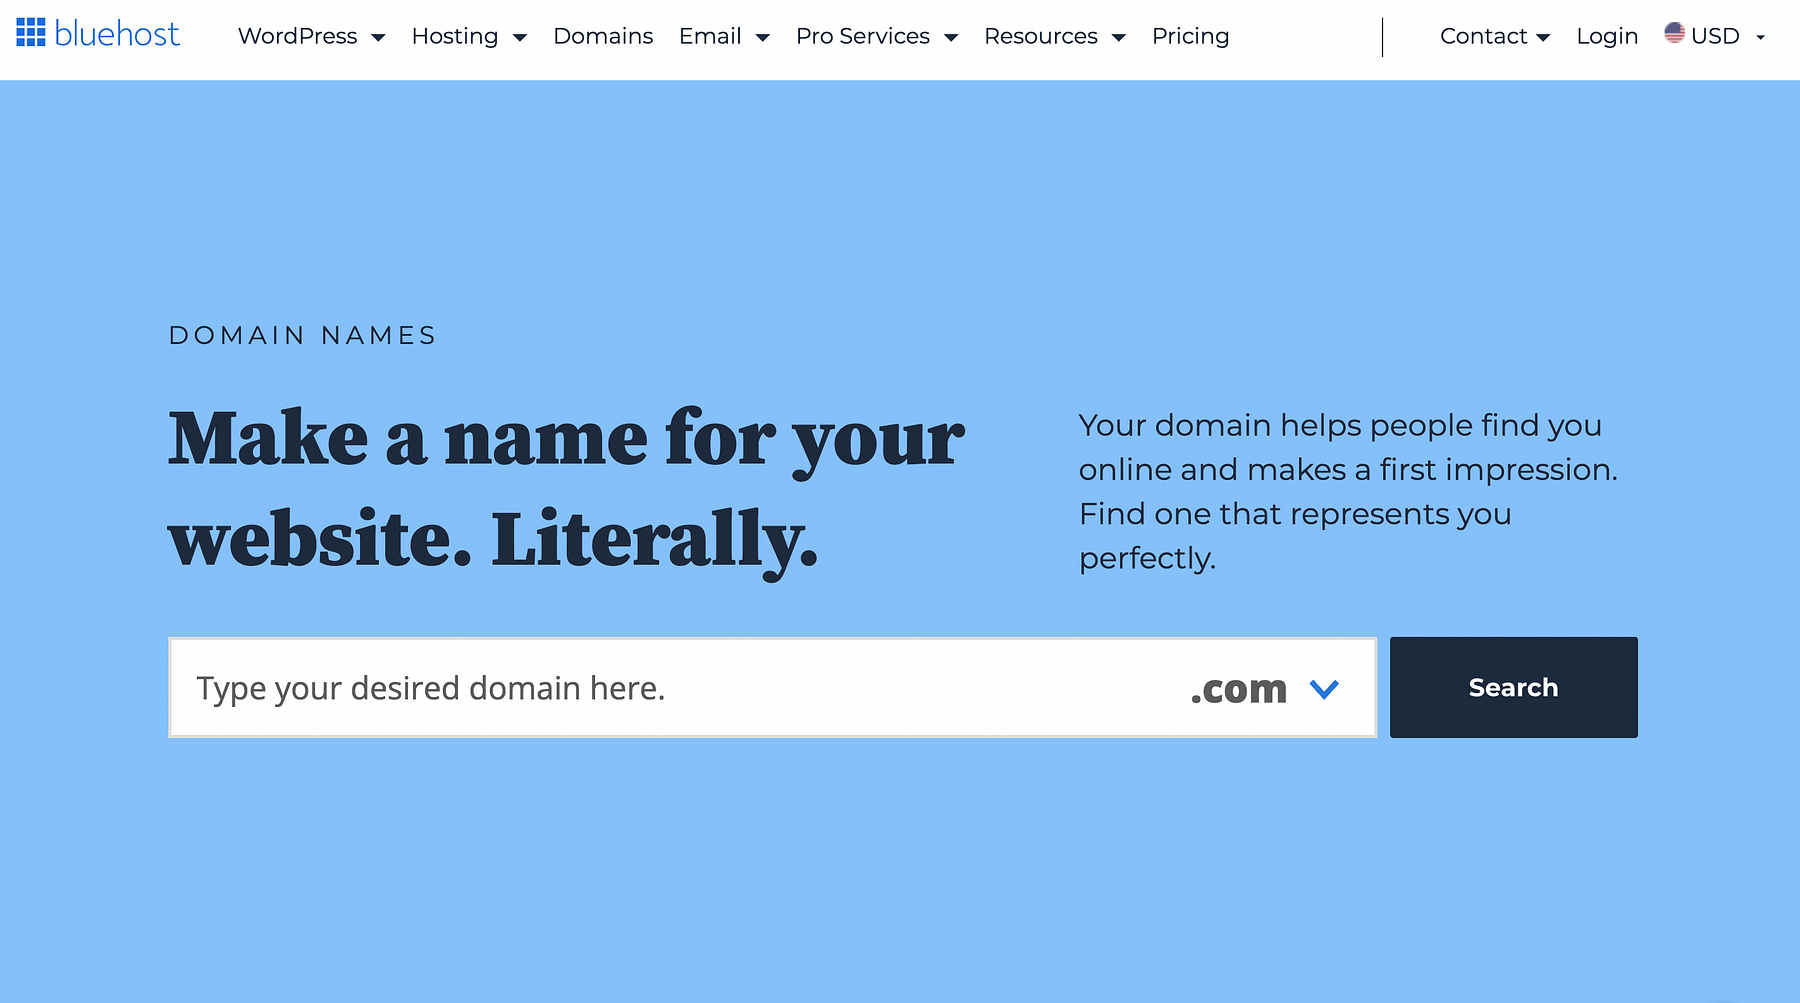Click the caret arrow next to Email
Screen dimensions: 1800x1003
[x=763, y=38]
